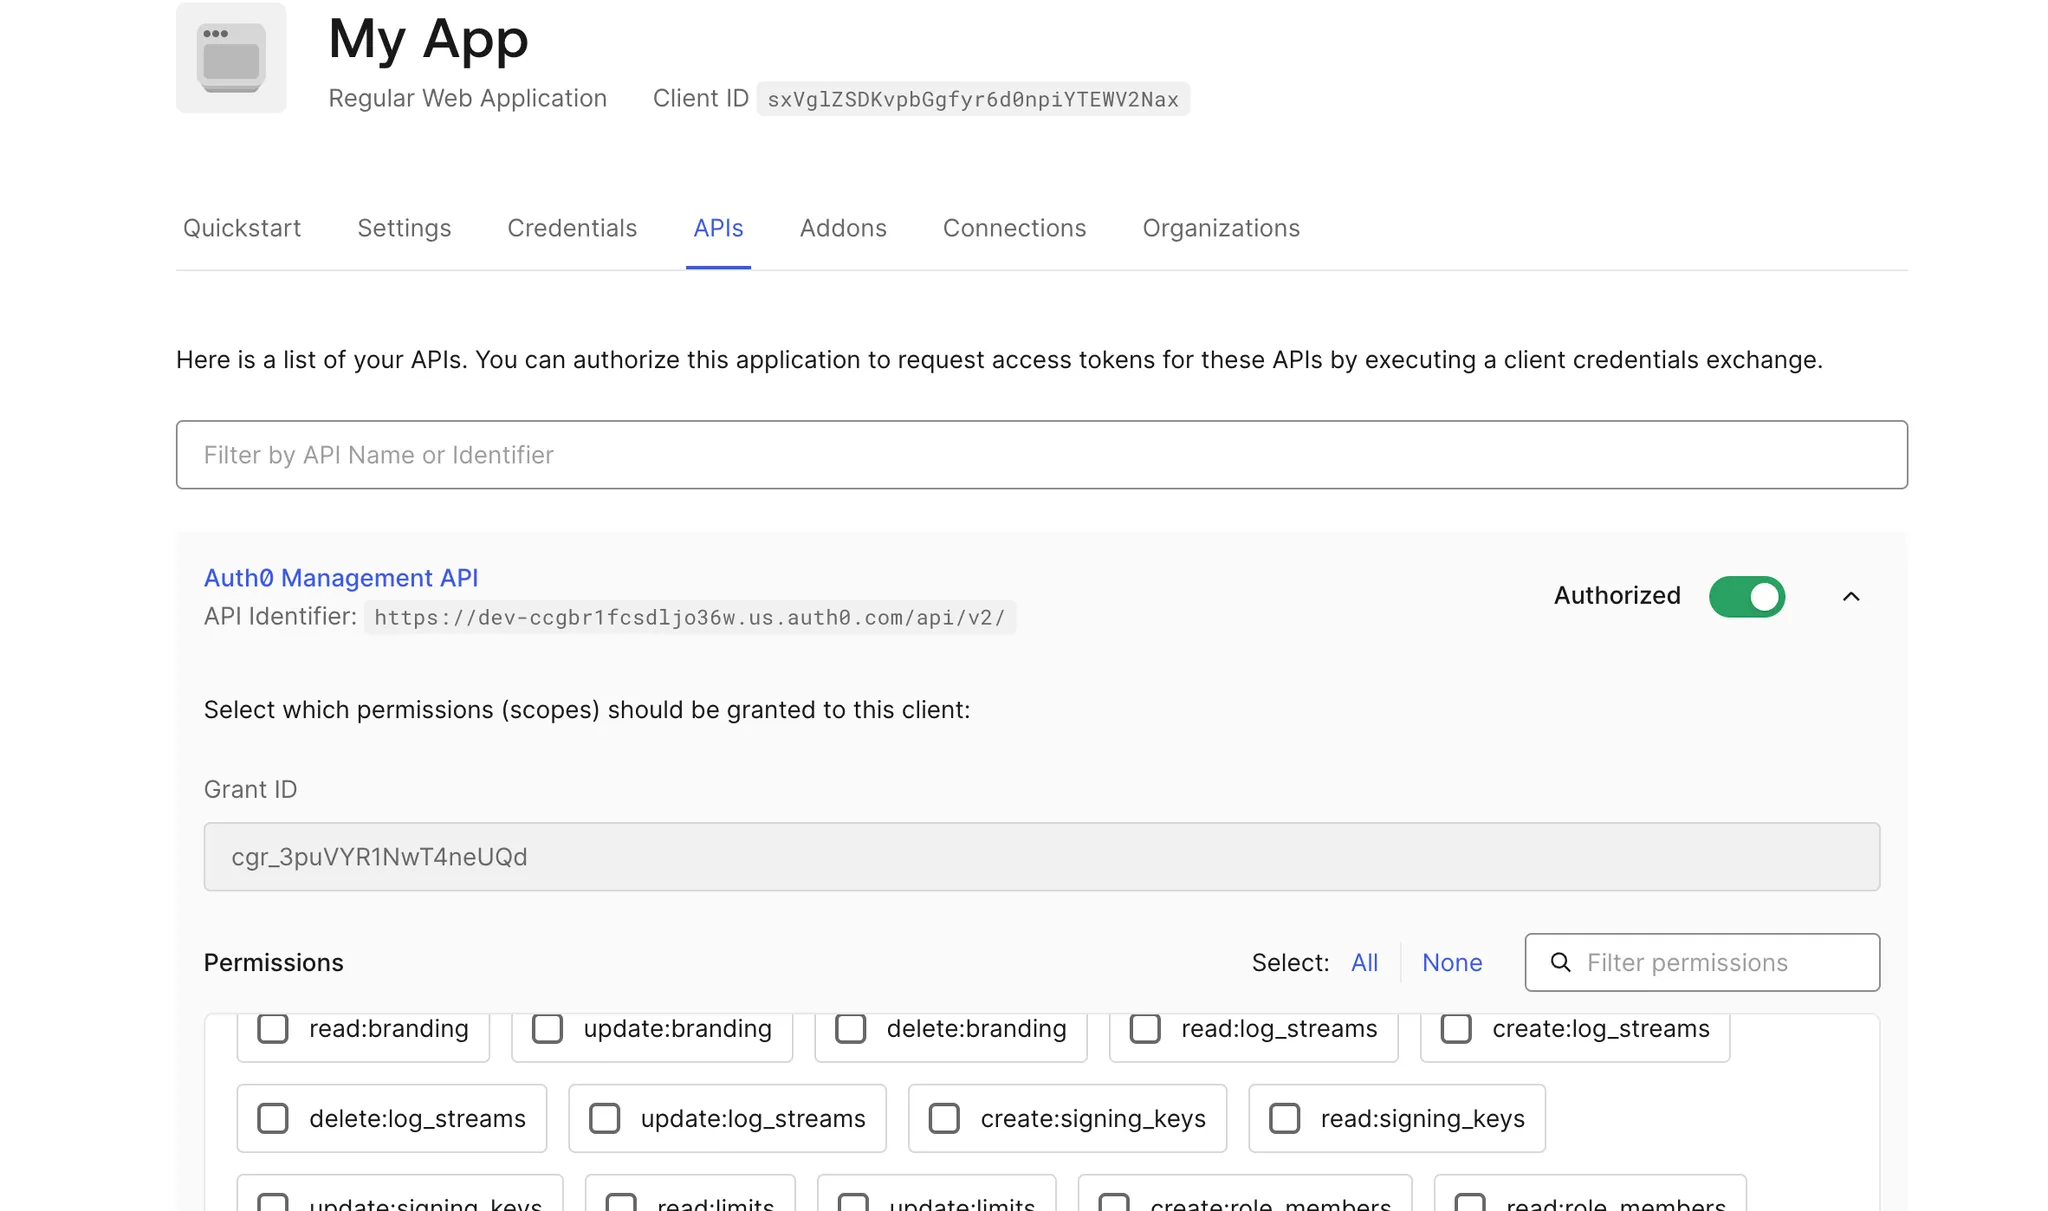
Task: Click None to deselect permissions
Action: coord(1452,963)
